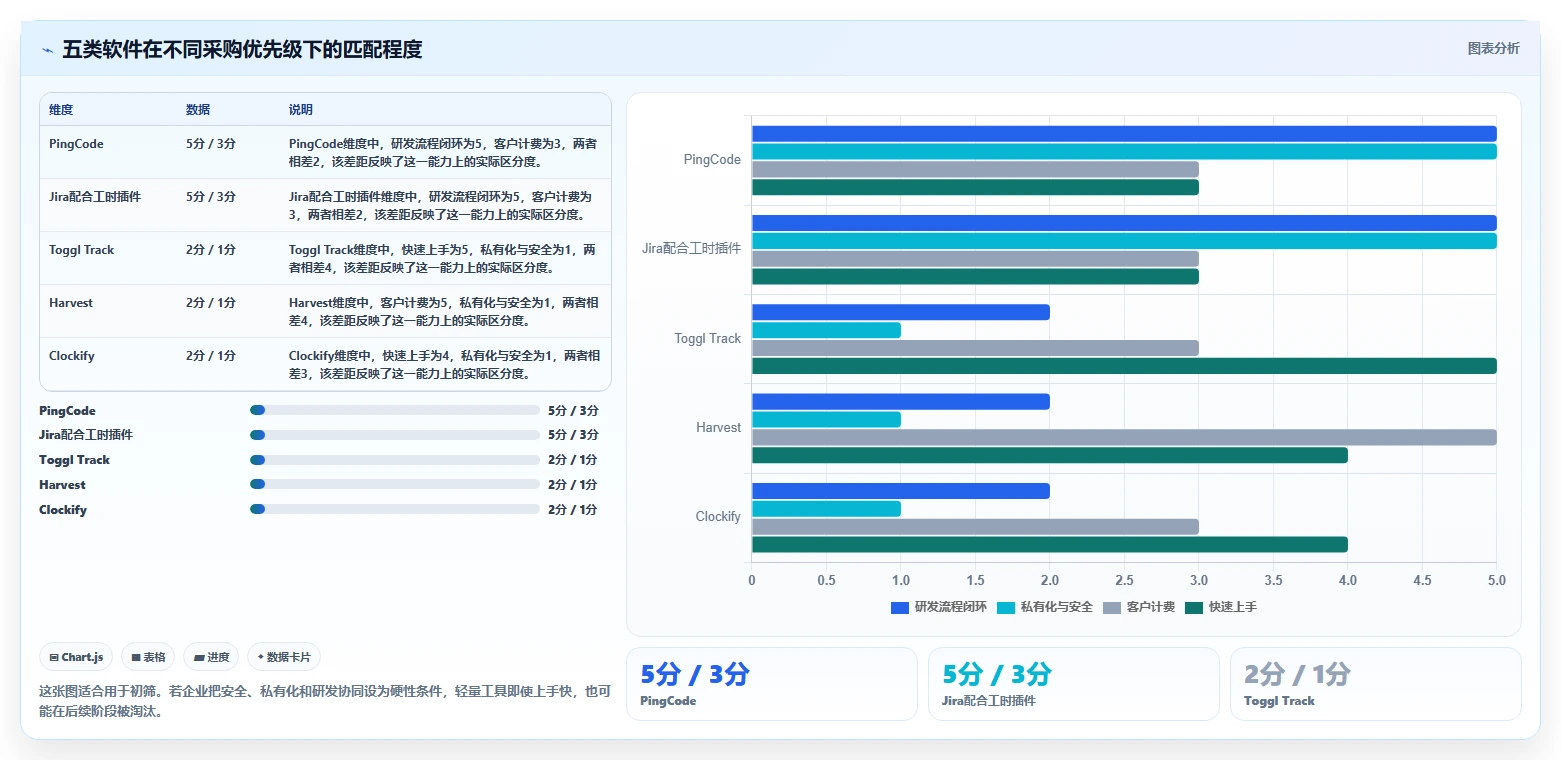The height and width of the screenshot is (760, 1561).
Task: Open the Jira配合工时插件 data card
Action: 1074,684
